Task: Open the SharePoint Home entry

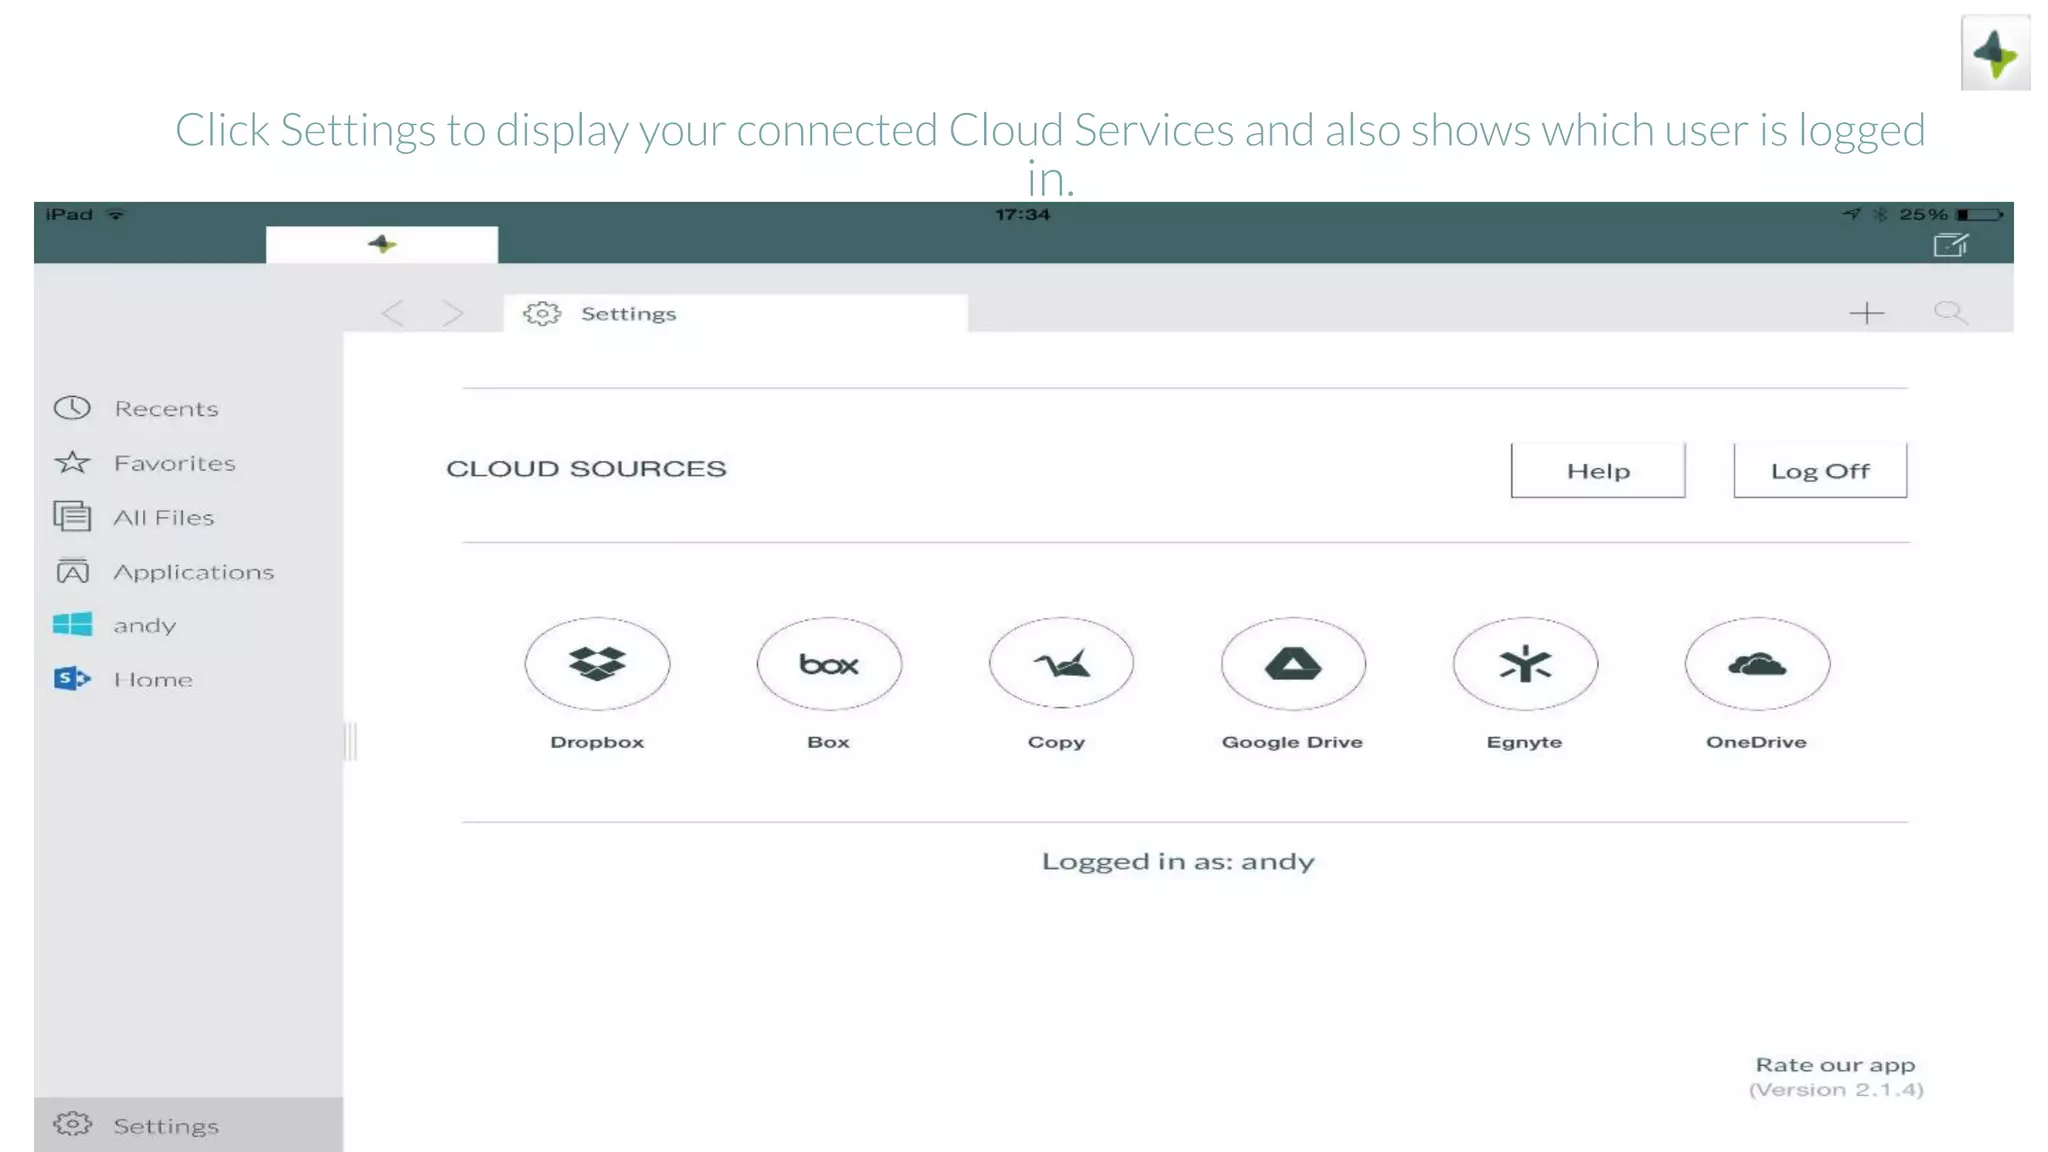Action: (188, 679)
